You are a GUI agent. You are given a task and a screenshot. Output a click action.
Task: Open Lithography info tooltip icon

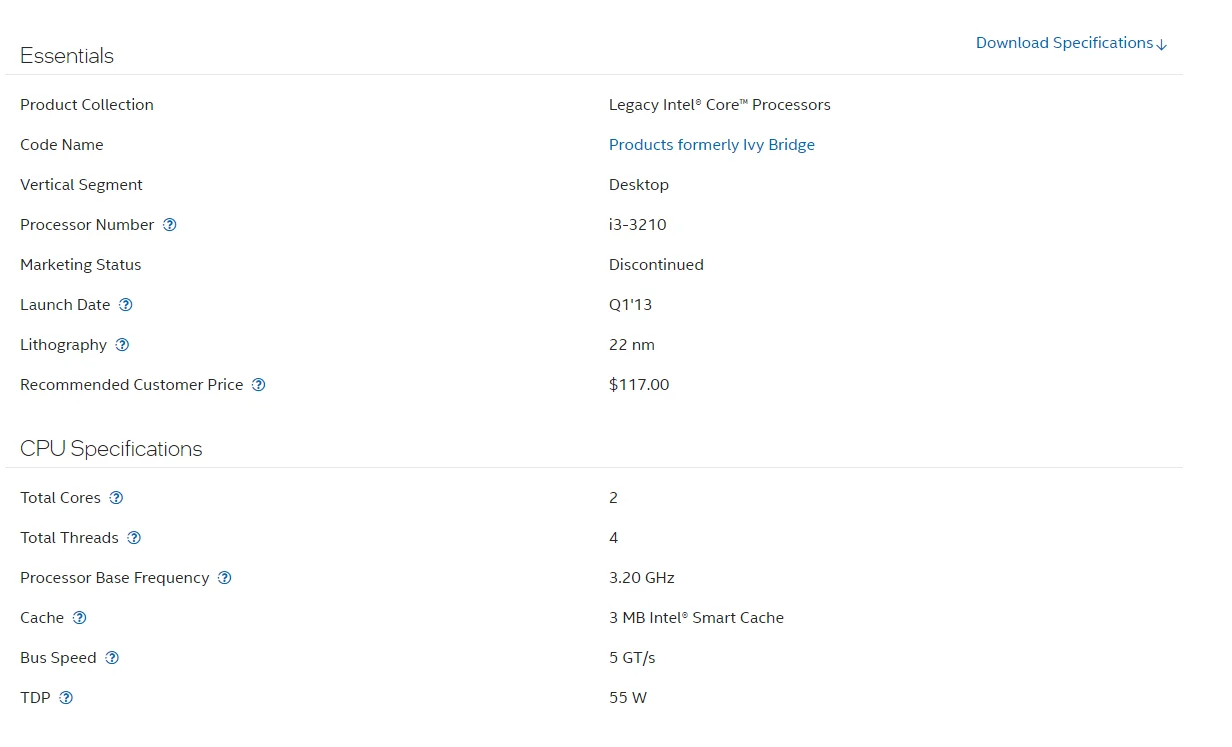tap(123, 345)
